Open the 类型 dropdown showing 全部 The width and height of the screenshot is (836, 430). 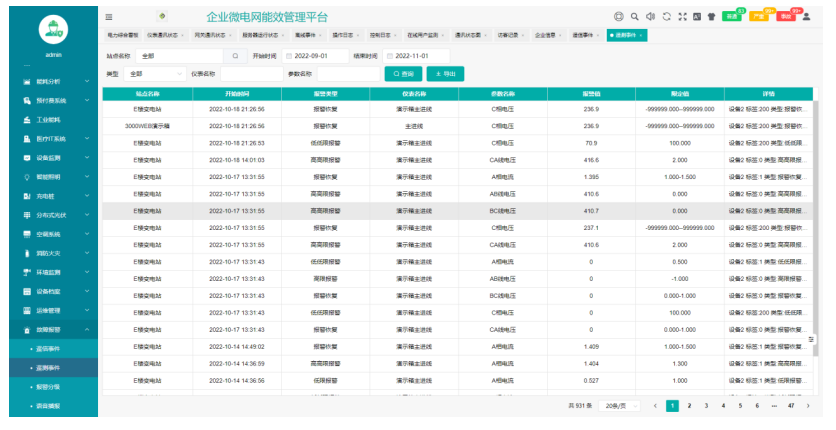tap(154, 74)
